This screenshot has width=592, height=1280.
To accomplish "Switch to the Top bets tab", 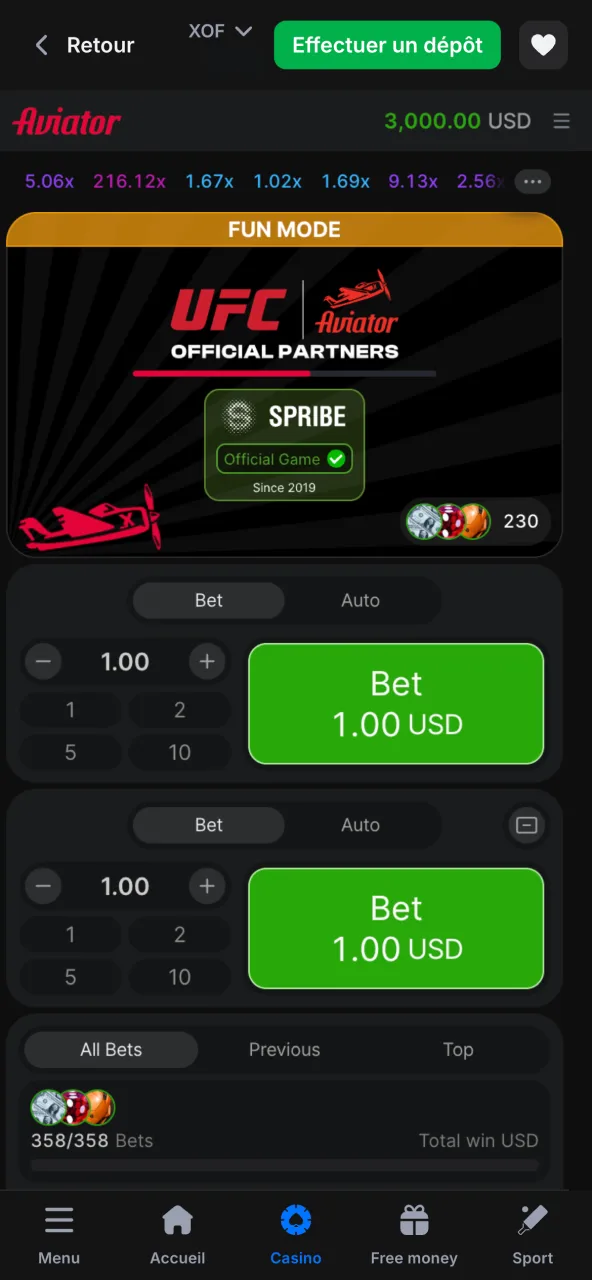I will [x=458, y=1049].
